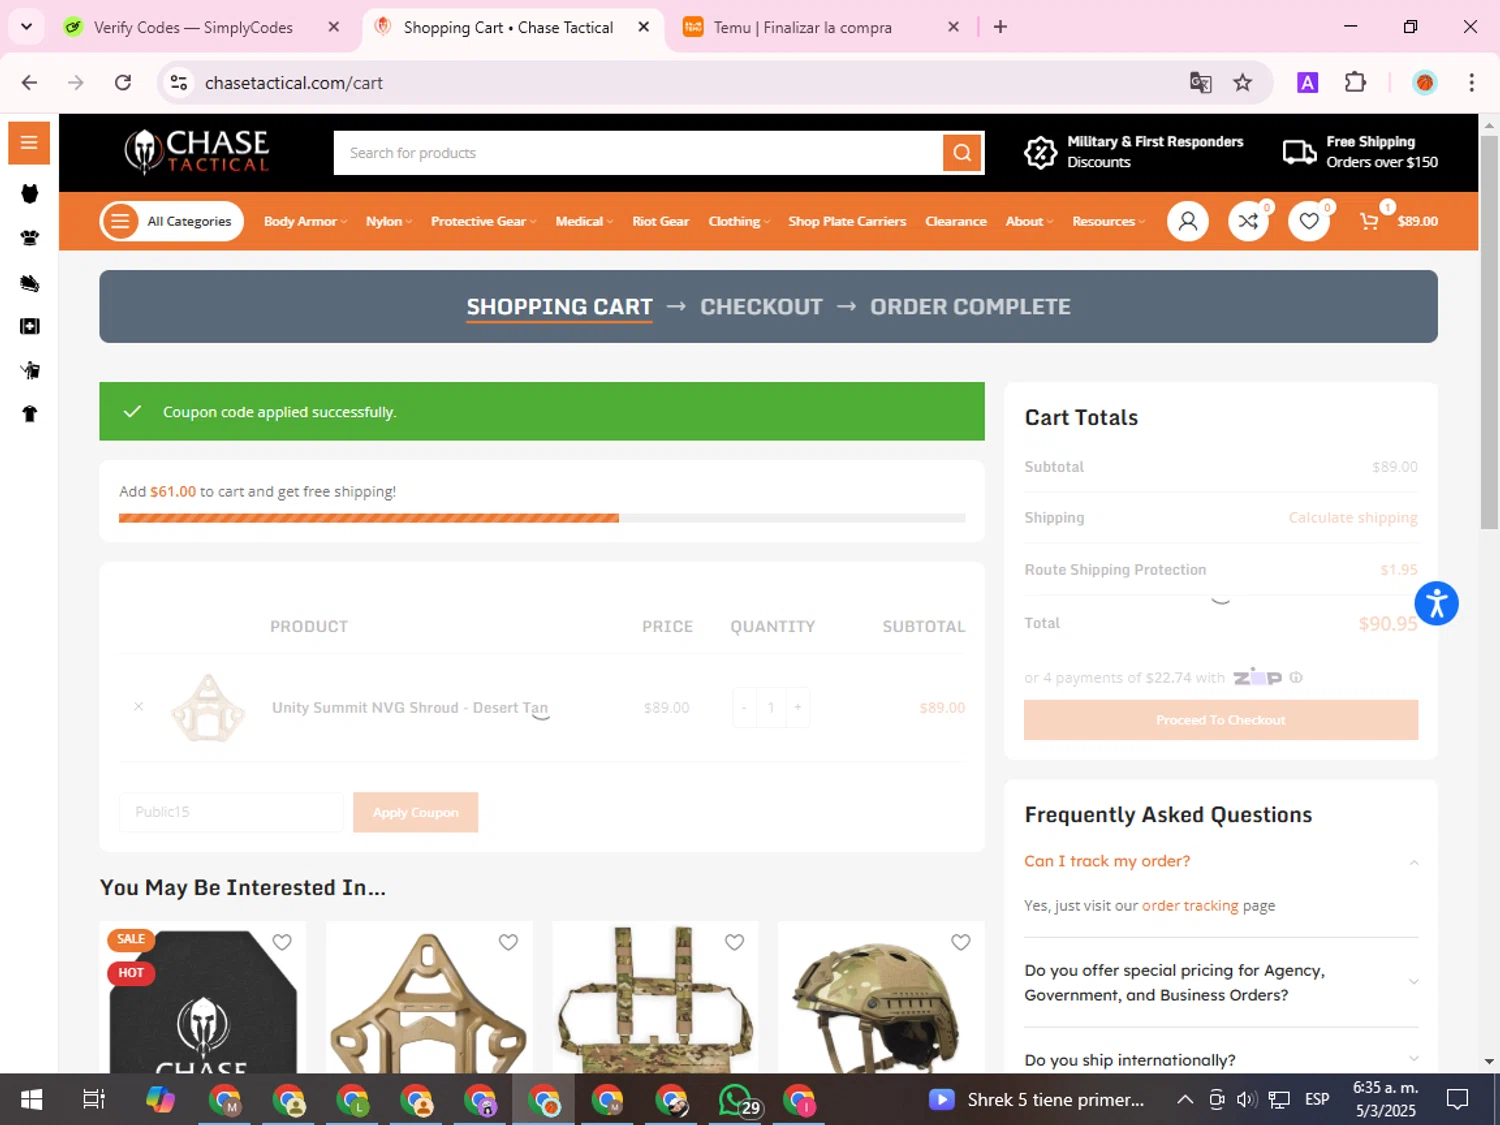The width and height of the screenshot is (1500, 1125).
Task: Open WhatsApp from the taskbar
Action: [x=738, y=1100]
